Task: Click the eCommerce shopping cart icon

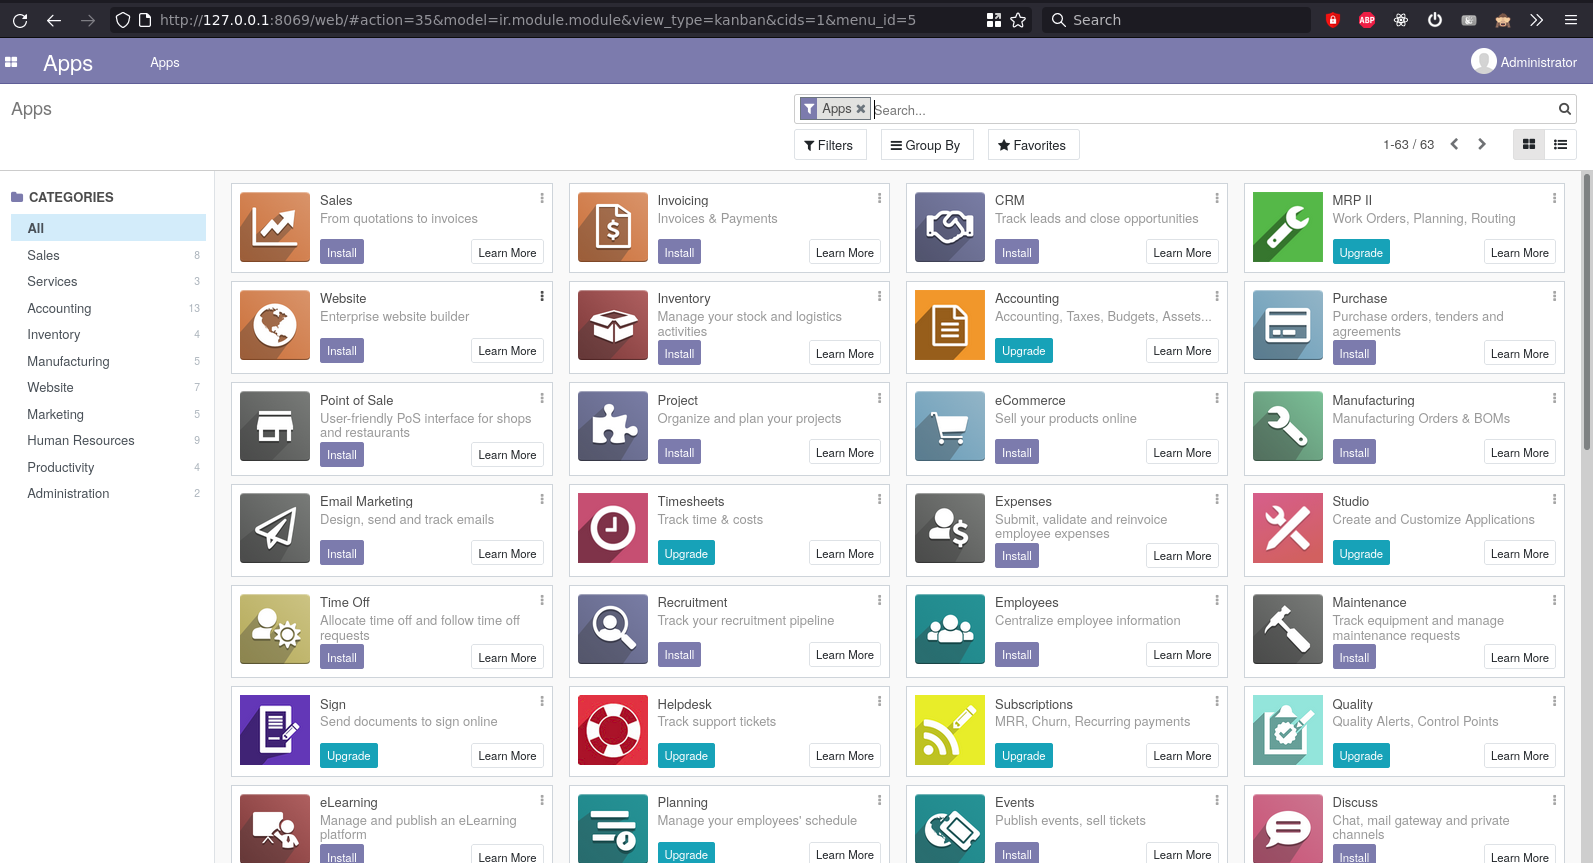Action: [950, 426]
